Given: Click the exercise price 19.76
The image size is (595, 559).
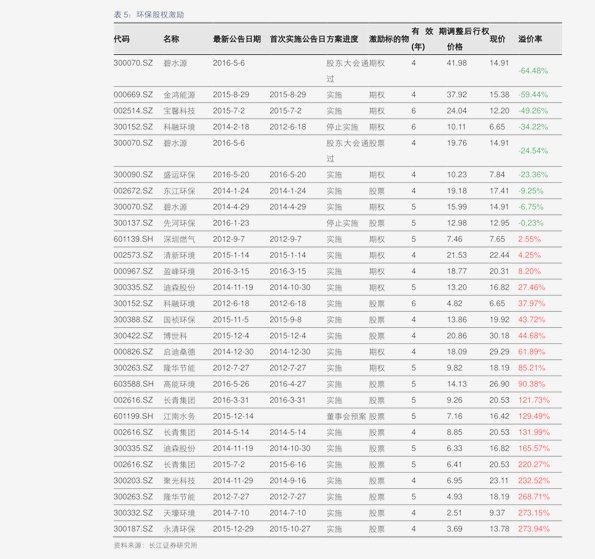Looking at the screenshot, I should pyautogui.click(x=456, y=143).
